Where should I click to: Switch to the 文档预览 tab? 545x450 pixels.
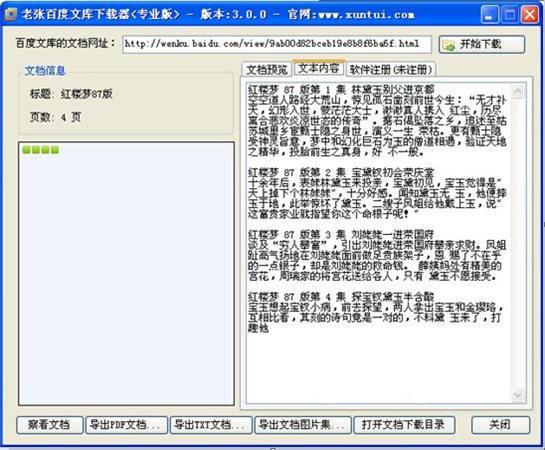267,69
